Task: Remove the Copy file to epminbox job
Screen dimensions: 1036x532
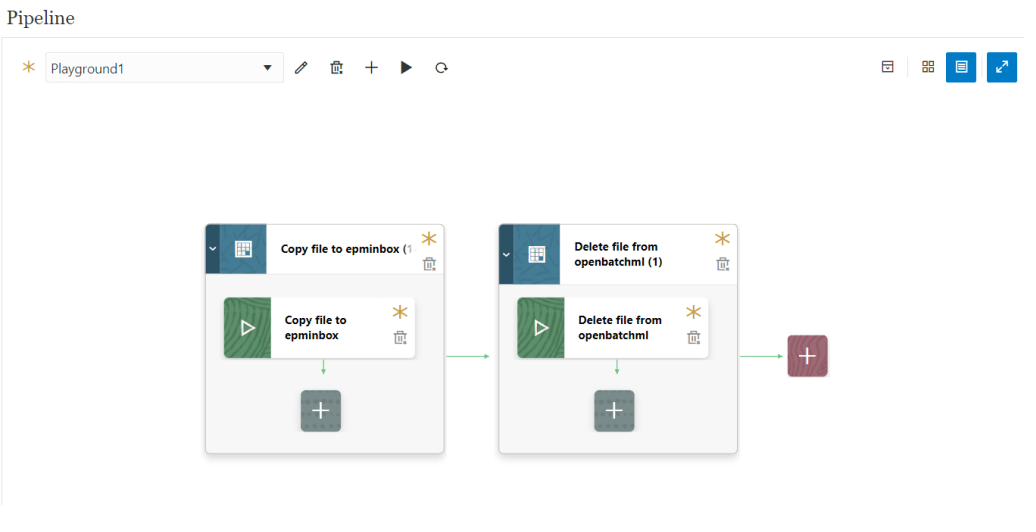Action: coord(400,338)
